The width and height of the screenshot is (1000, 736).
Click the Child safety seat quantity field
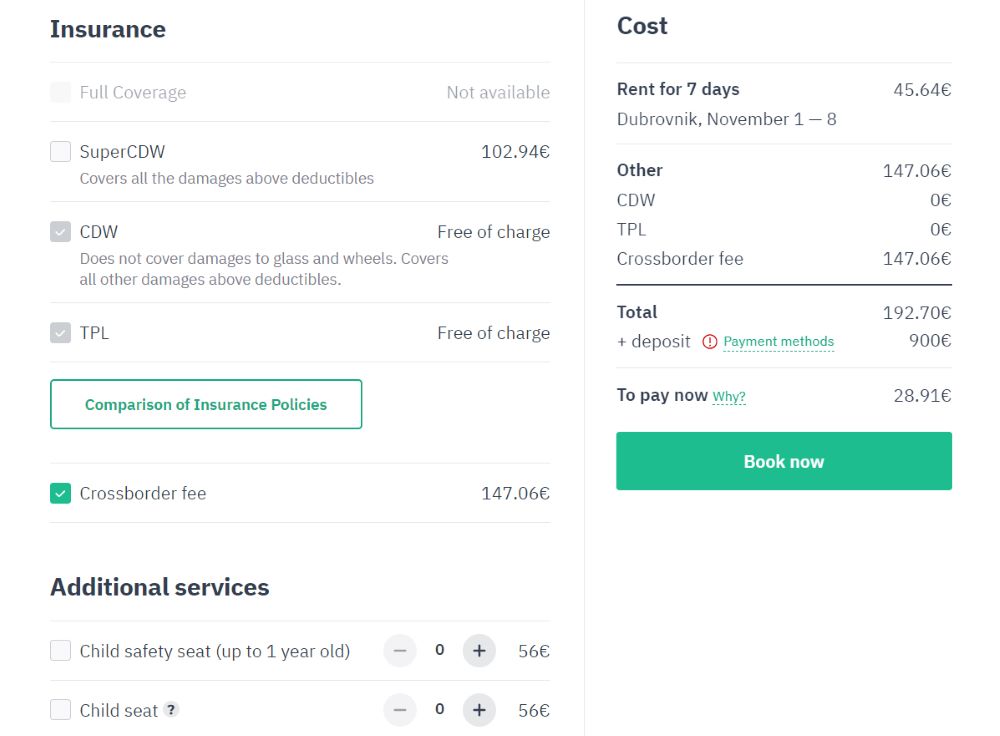[x=439, y=651]
